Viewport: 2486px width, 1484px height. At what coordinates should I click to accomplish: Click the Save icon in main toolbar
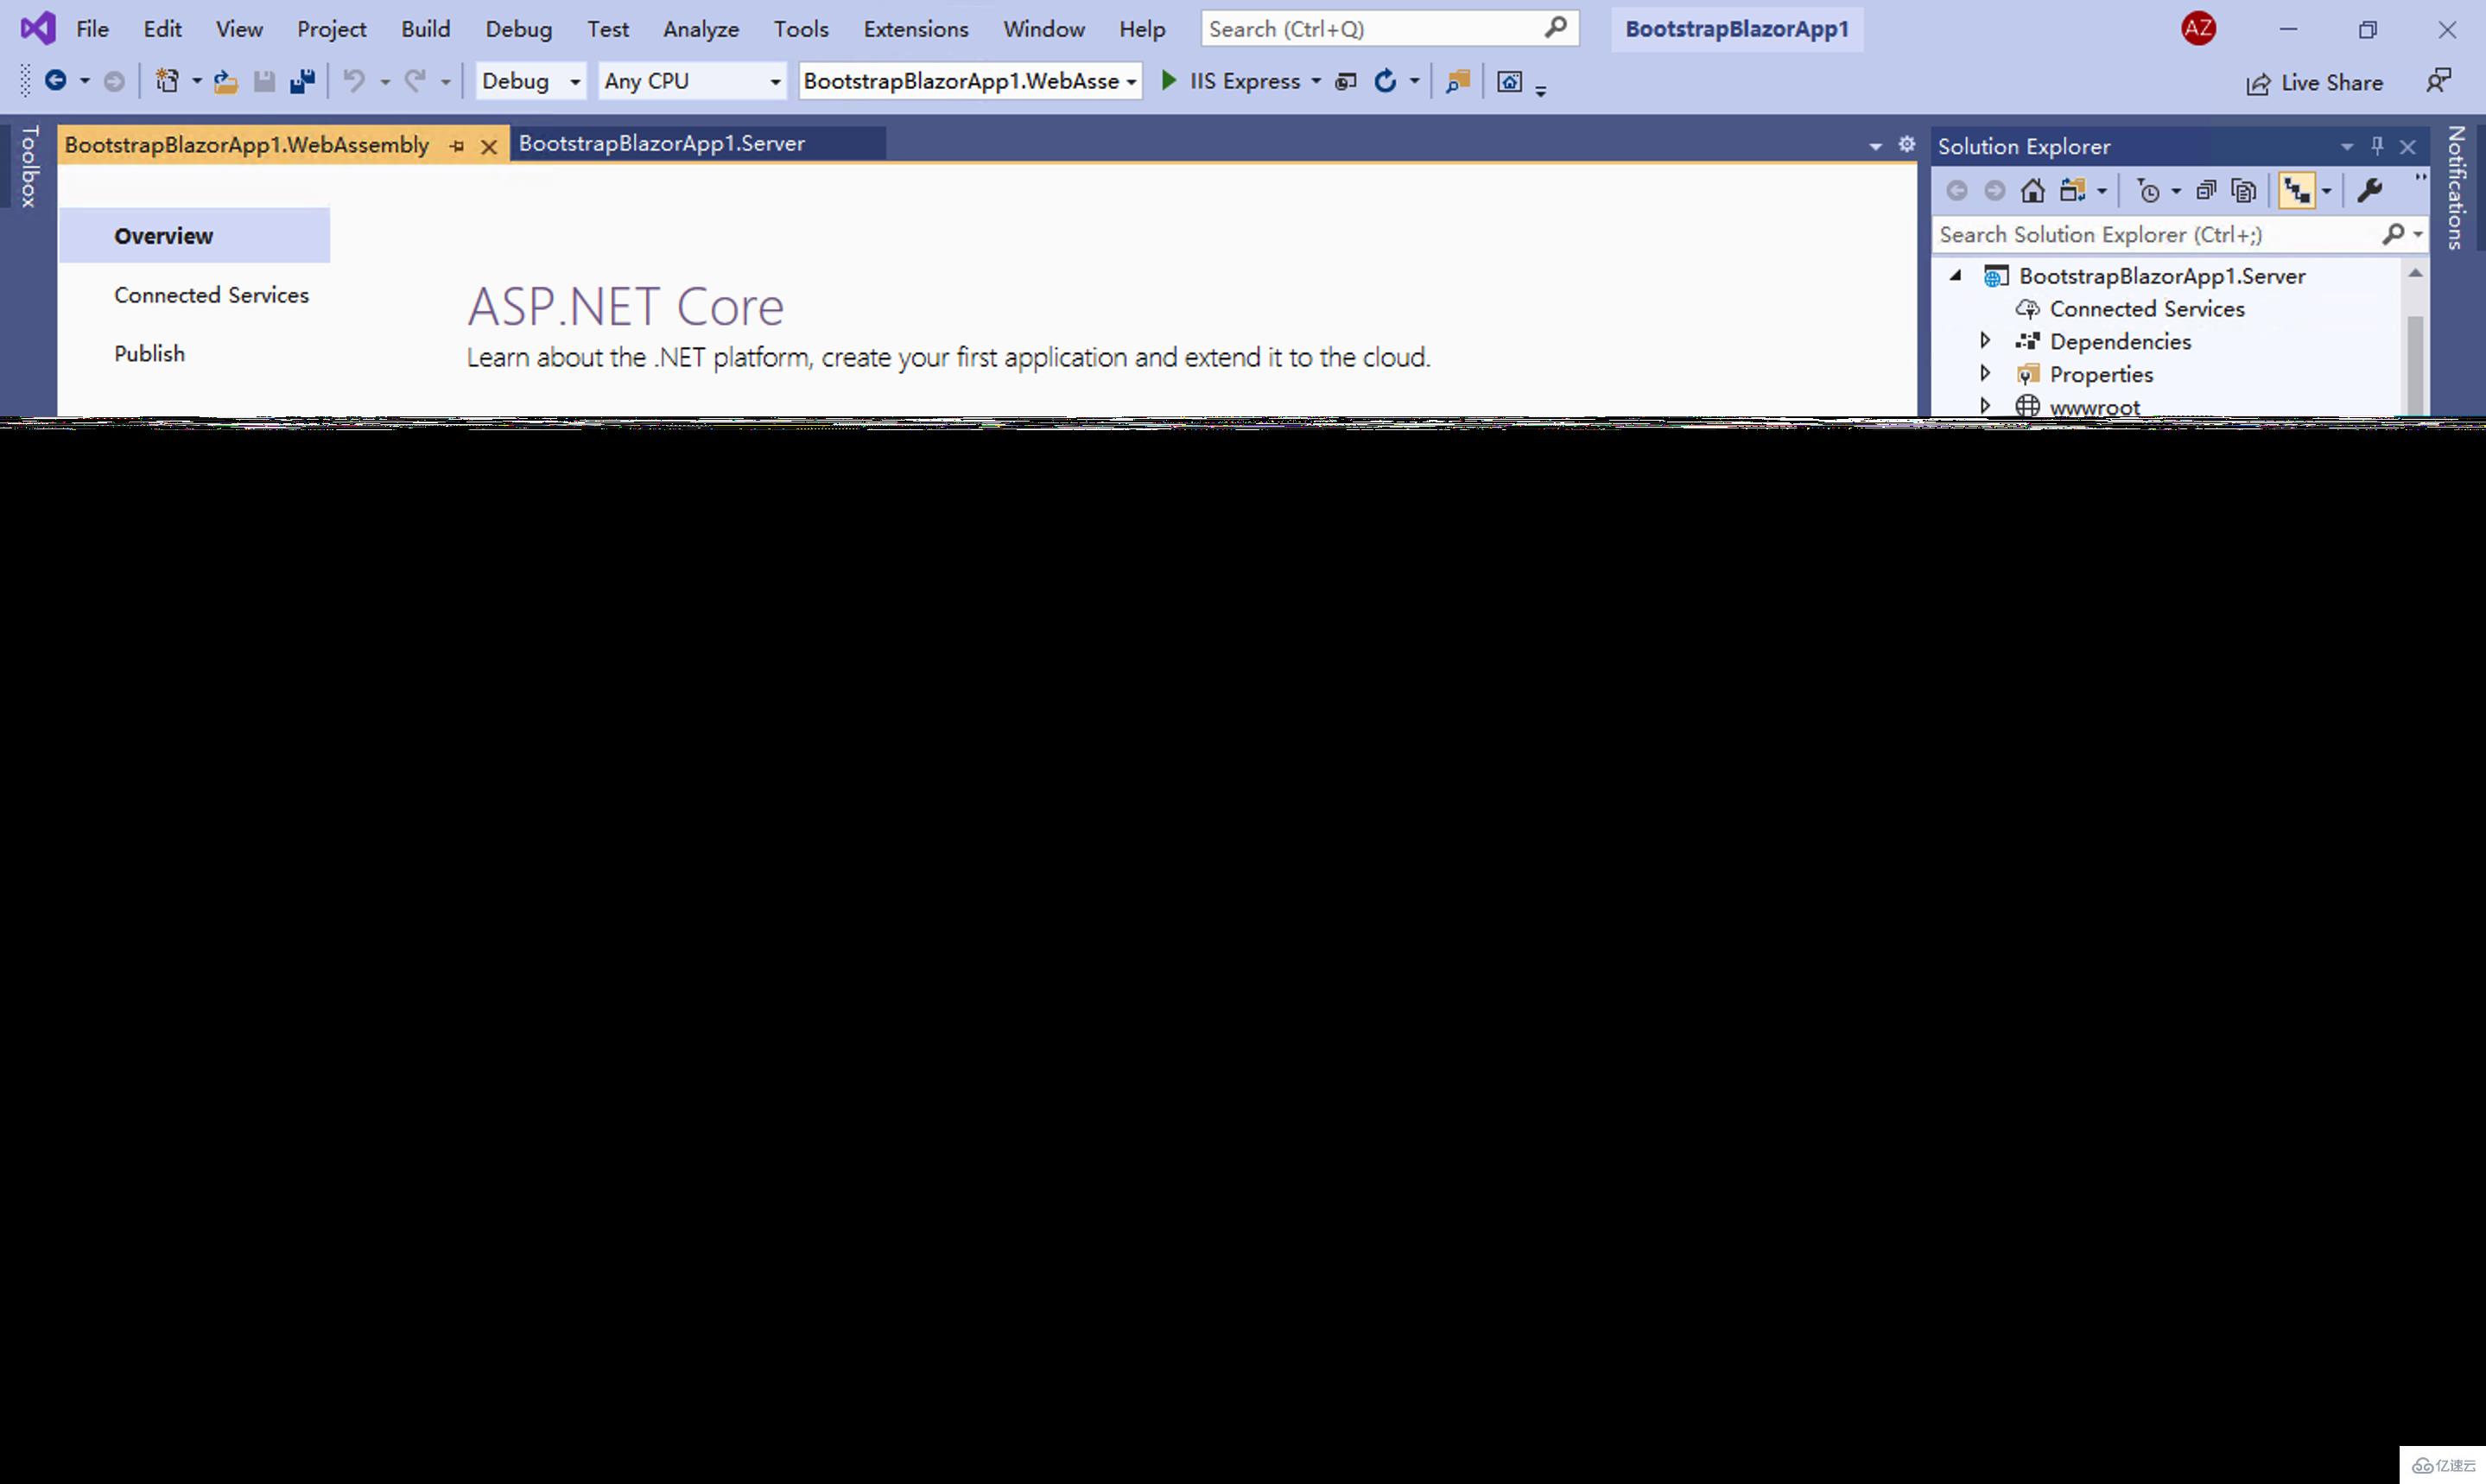click(264, 82)
